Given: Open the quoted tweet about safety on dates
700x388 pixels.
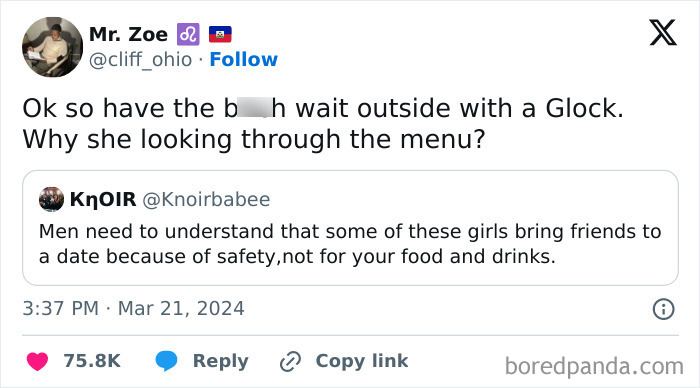Looking at the screenshot, I should (350, 228).
